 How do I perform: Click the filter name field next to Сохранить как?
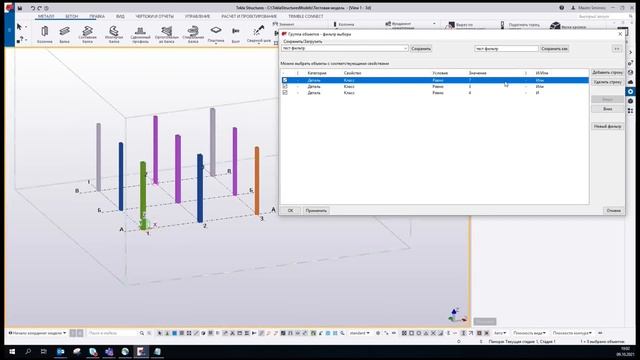pos(506,49)
